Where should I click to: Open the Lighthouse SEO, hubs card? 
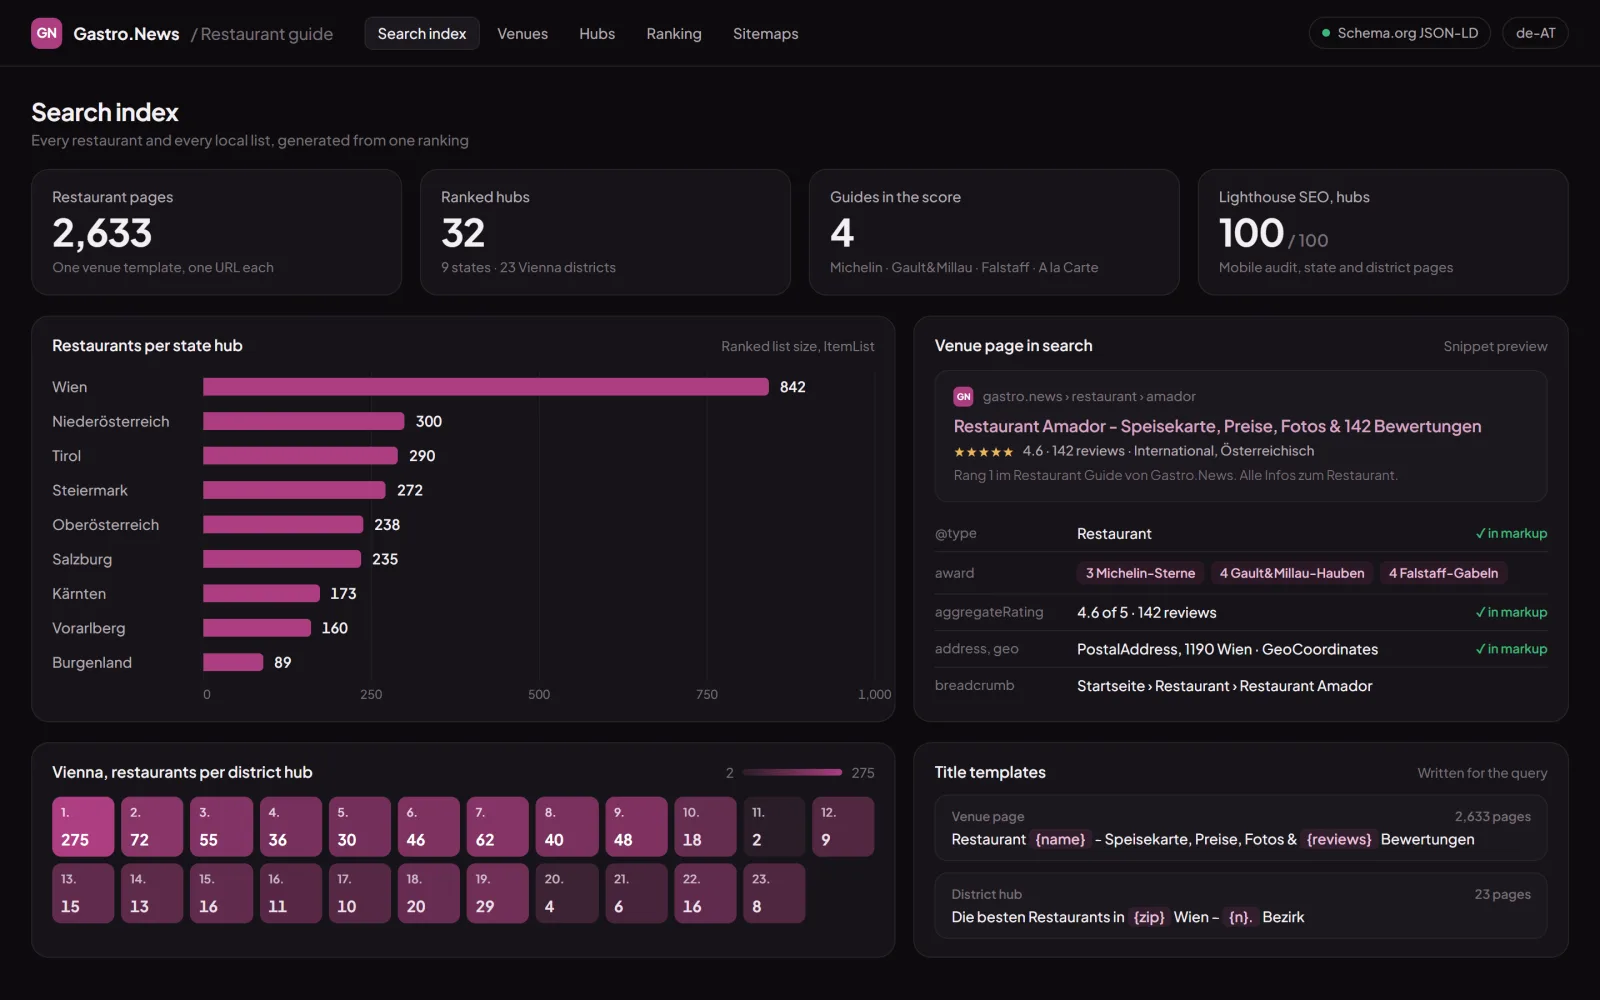point(1383,232)
